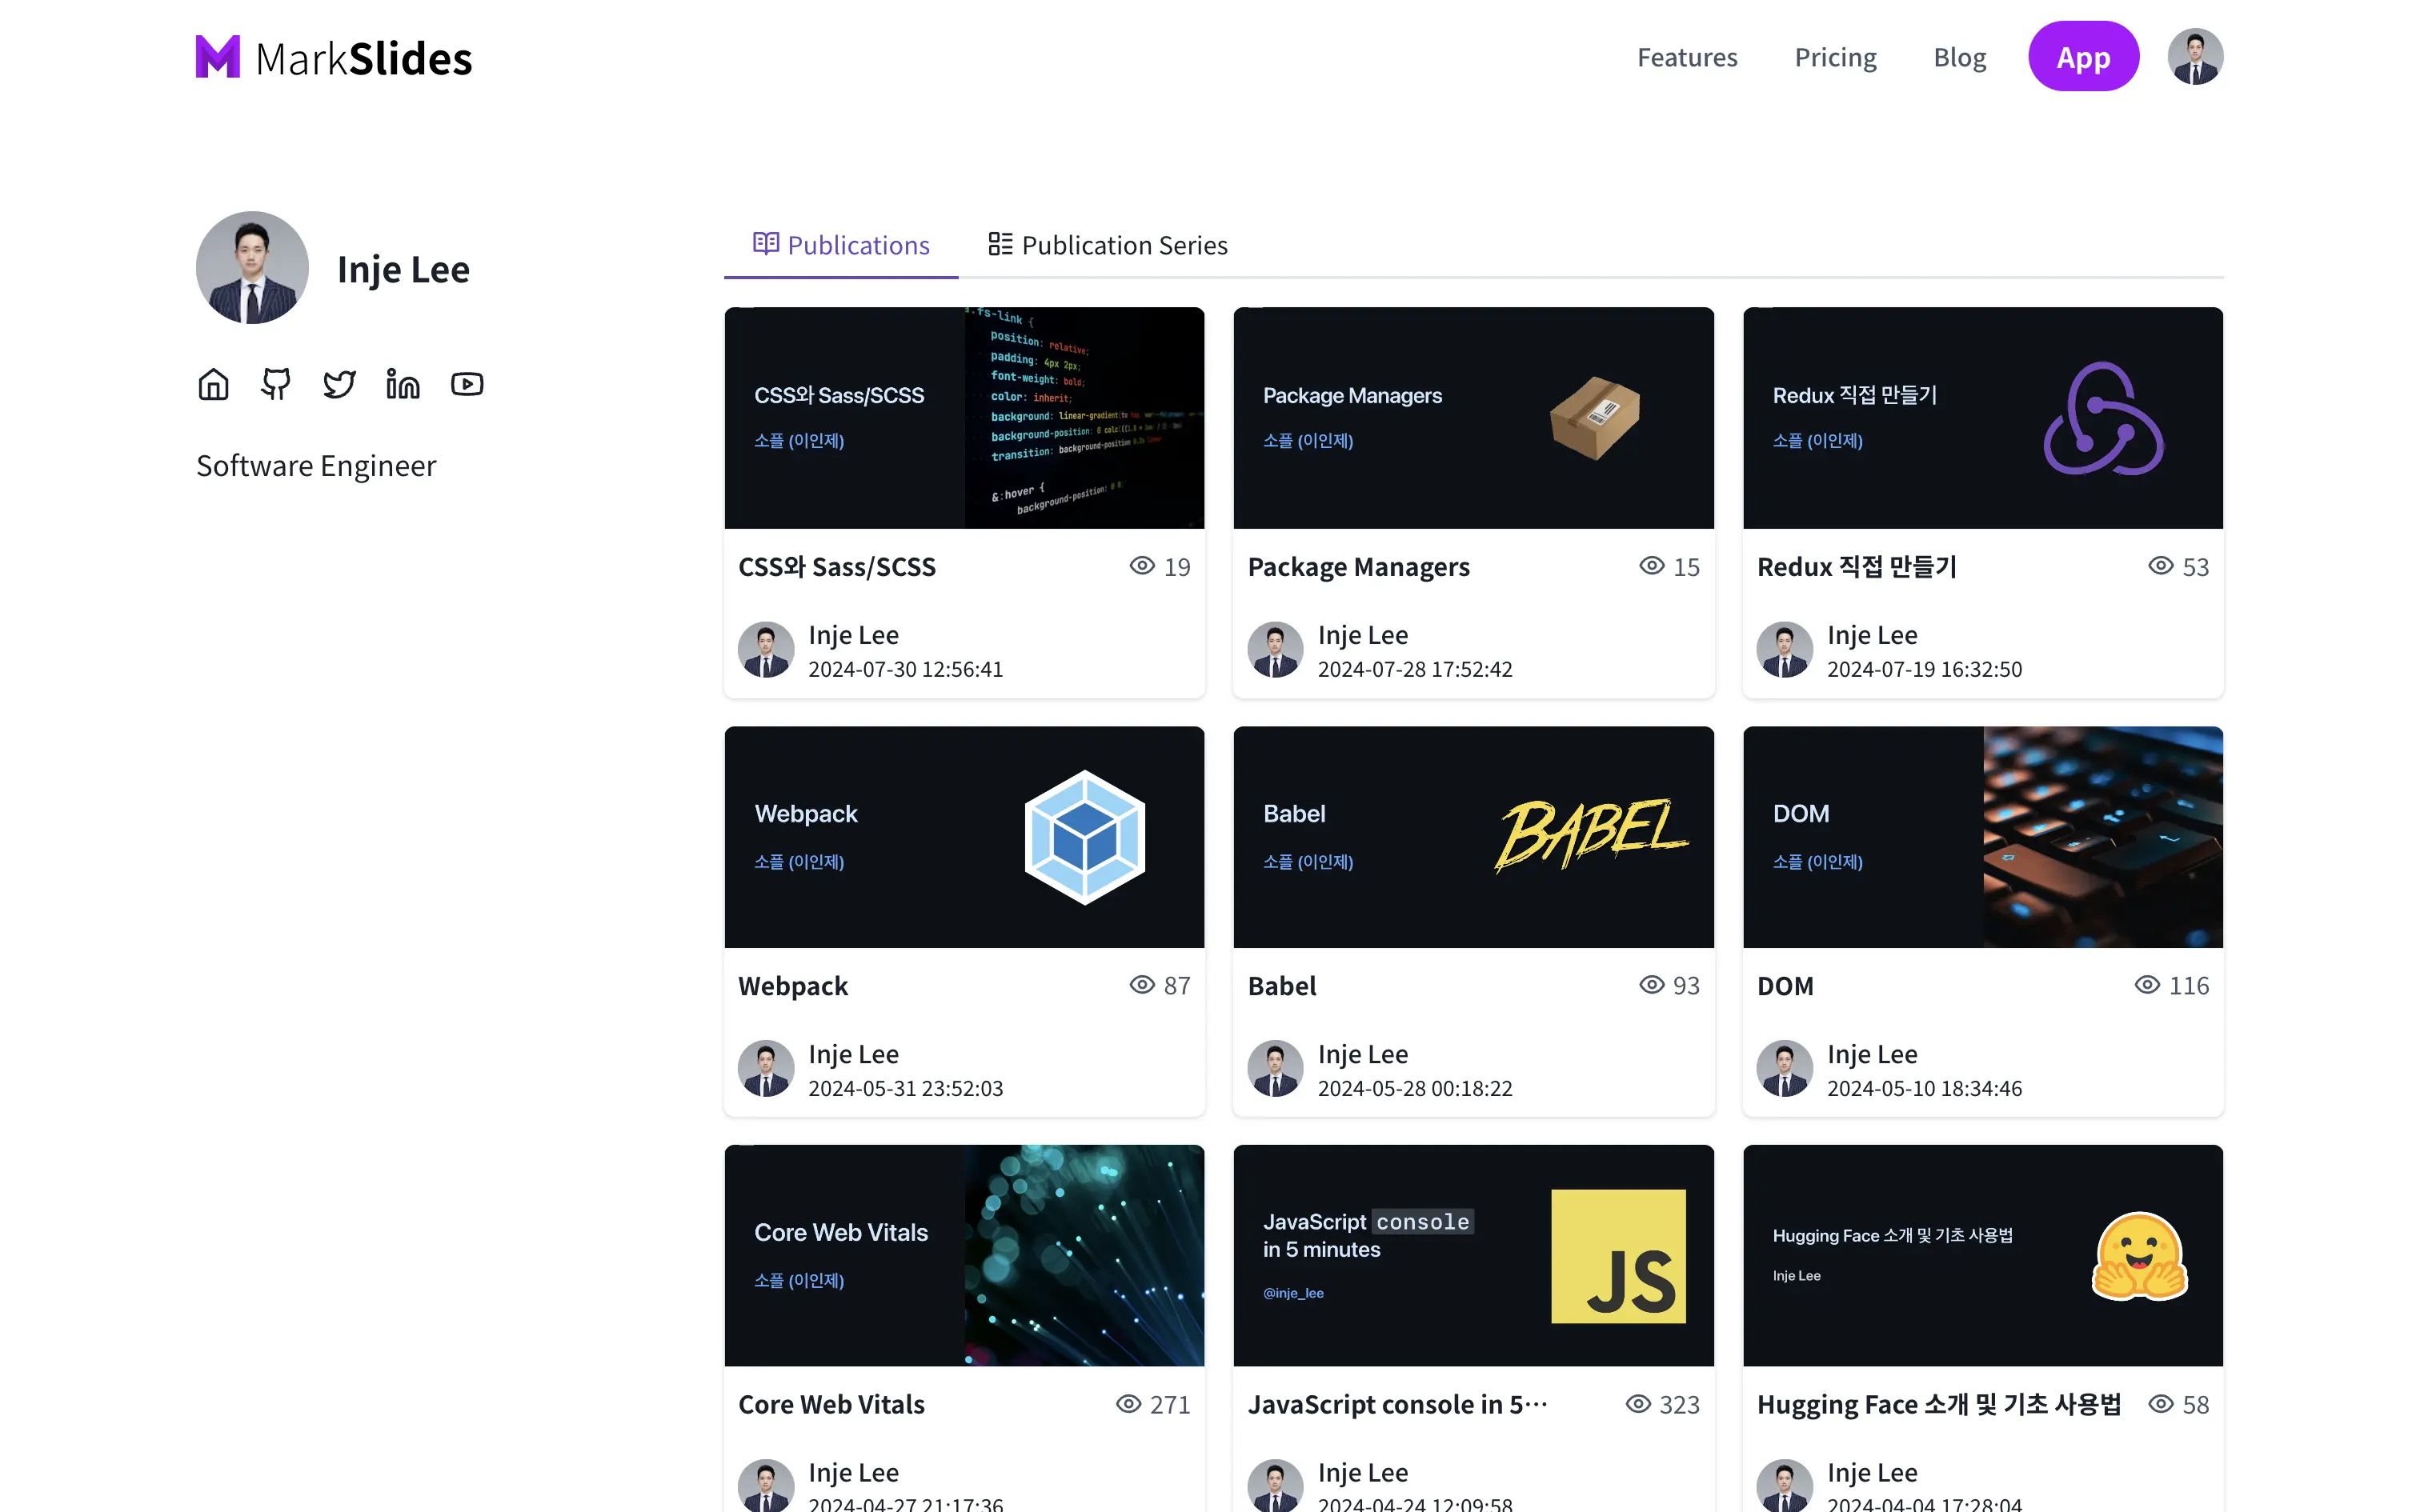The image size is (2420, 1512).
Task: Click the eye views icon on Core Web Vitals
Action: click(1129, 1404)
